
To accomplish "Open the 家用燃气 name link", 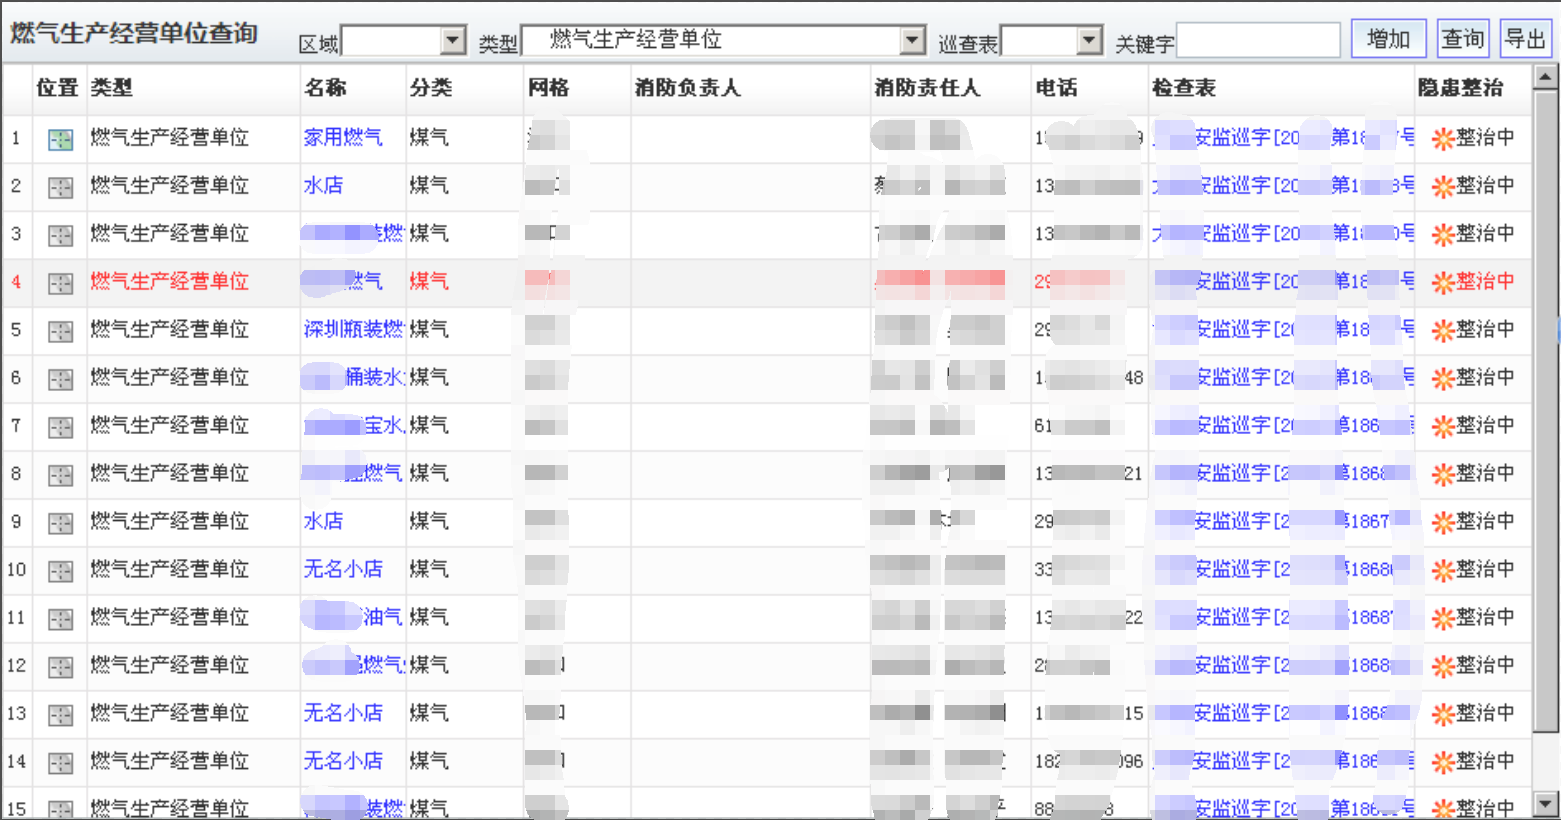I will [343, 137].
